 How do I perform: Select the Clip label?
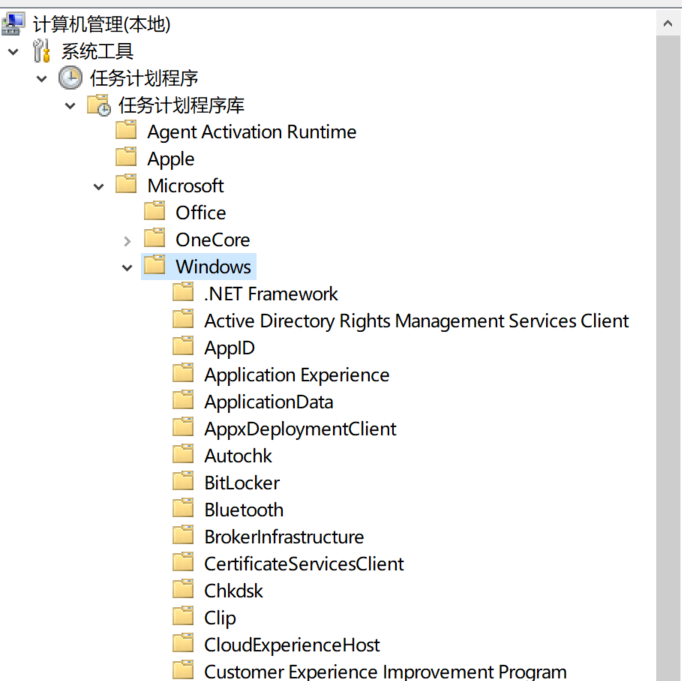point(220,618)
